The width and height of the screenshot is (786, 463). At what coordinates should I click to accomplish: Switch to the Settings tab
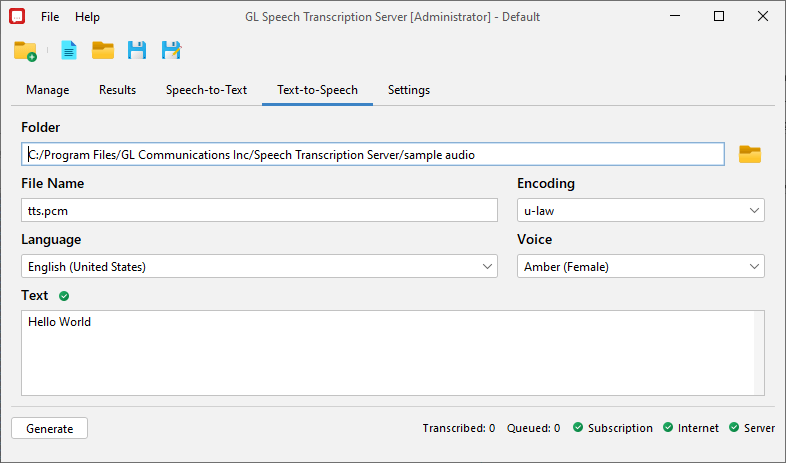tap(409, 90)
